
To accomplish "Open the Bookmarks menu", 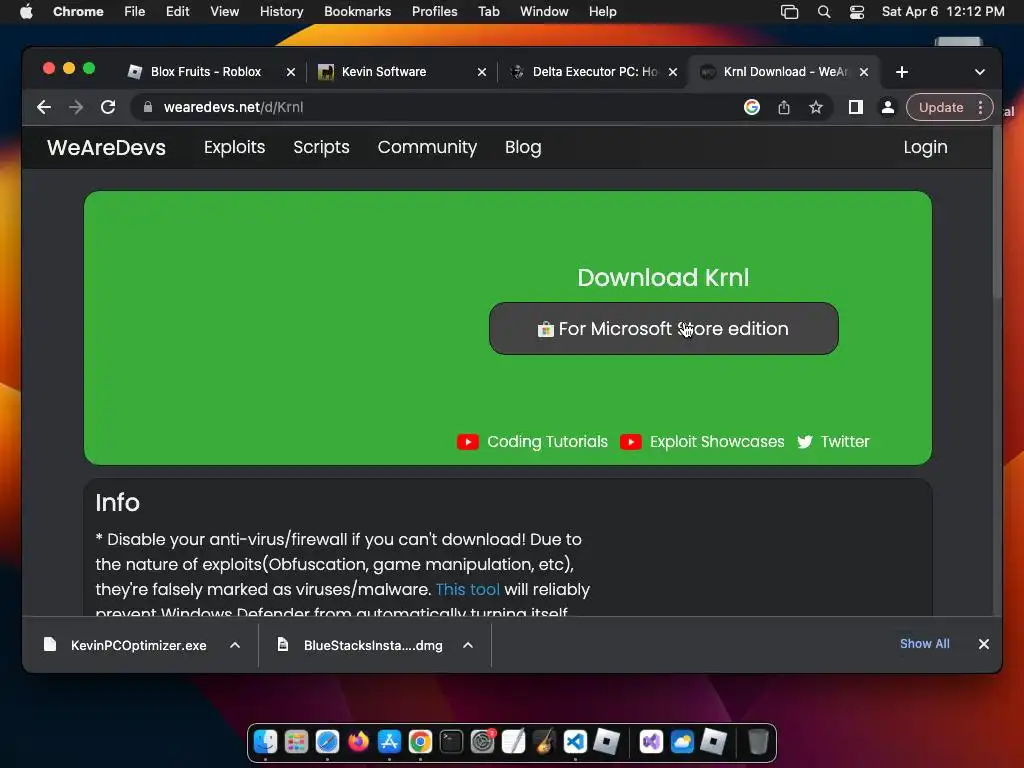I will pos(357,12).
